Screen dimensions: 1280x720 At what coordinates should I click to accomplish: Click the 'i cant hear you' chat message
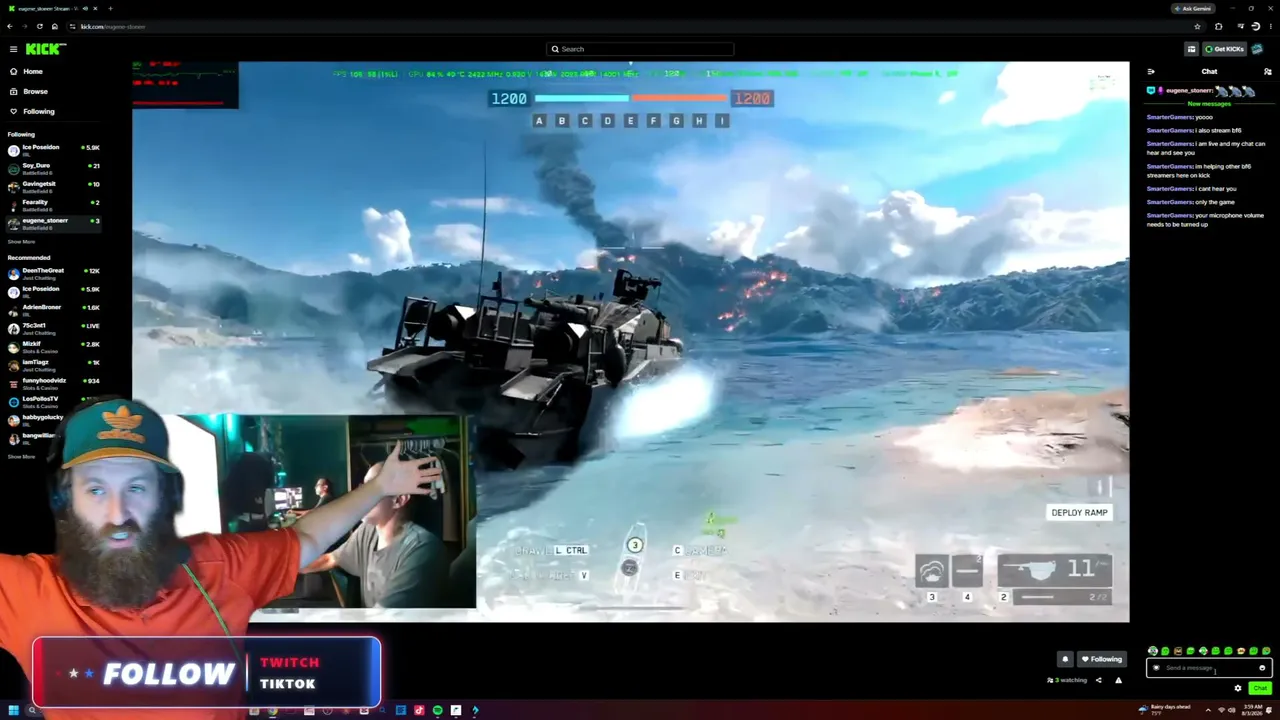[x=1215, y=189]
